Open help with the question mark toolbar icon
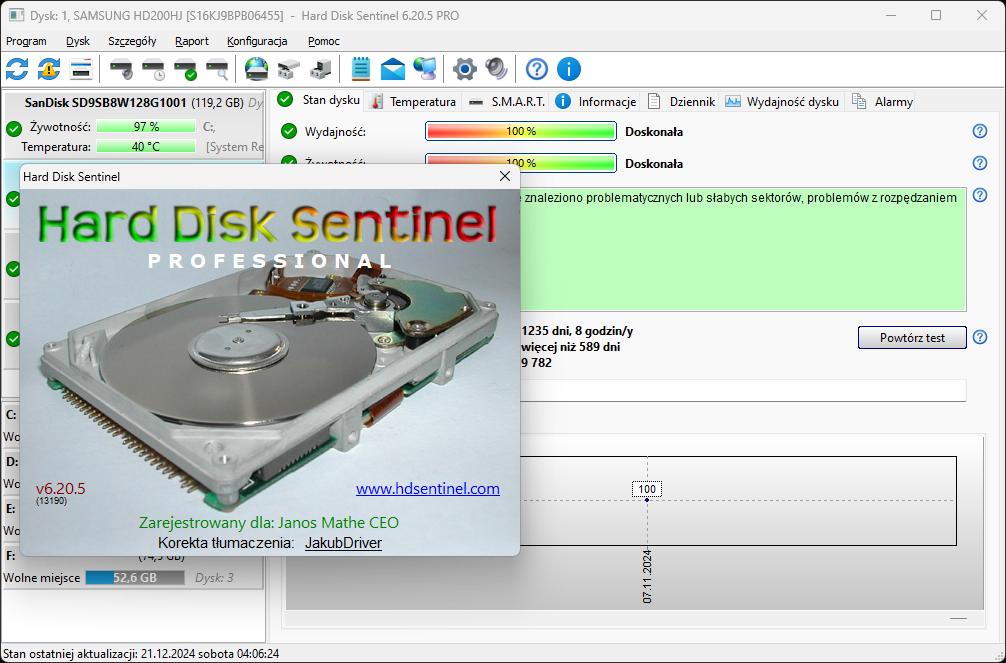The height and width of the screenshot is (663, 1006). click(x=536, y=69)
